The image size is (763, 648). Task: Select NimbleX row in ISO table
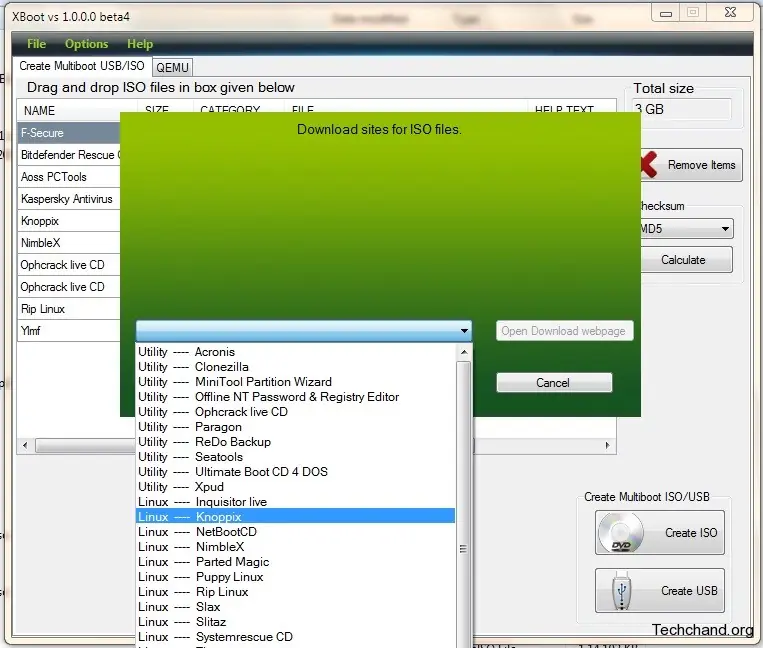click(x=69, y=243)
